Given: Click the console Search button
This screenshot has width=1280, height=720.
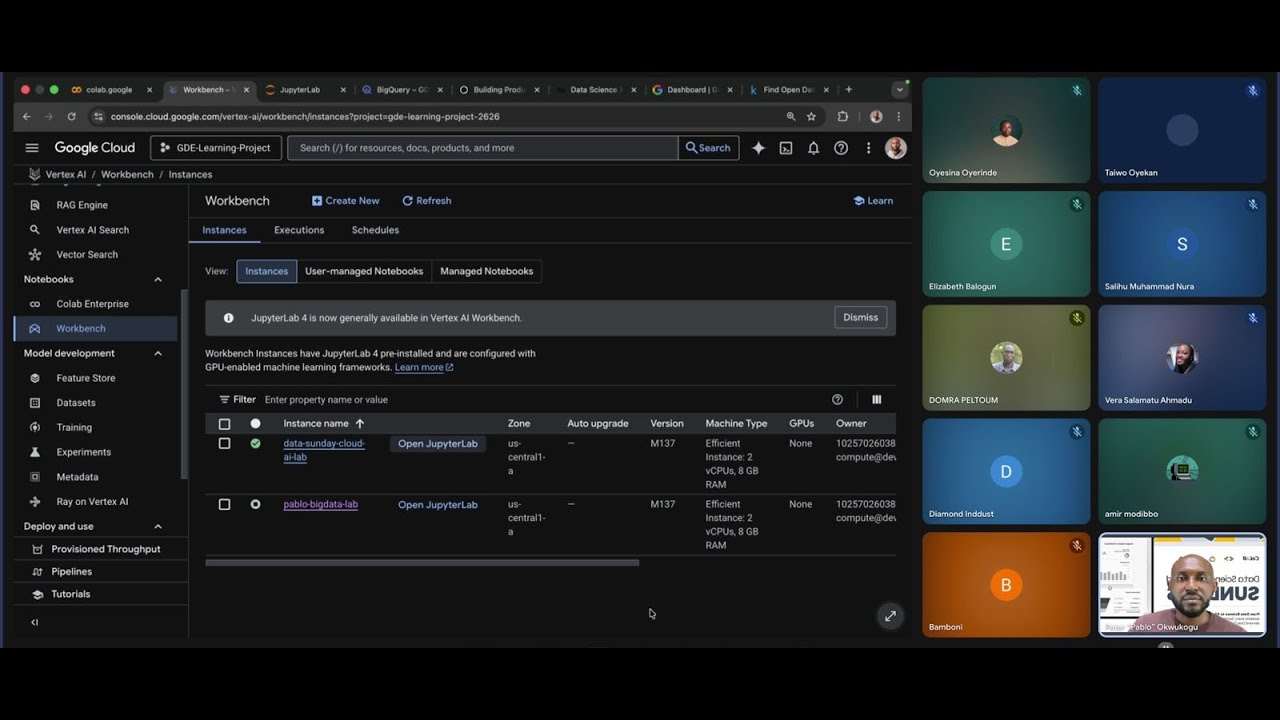Looking at the screenshot, I should [x=708, y=148].
